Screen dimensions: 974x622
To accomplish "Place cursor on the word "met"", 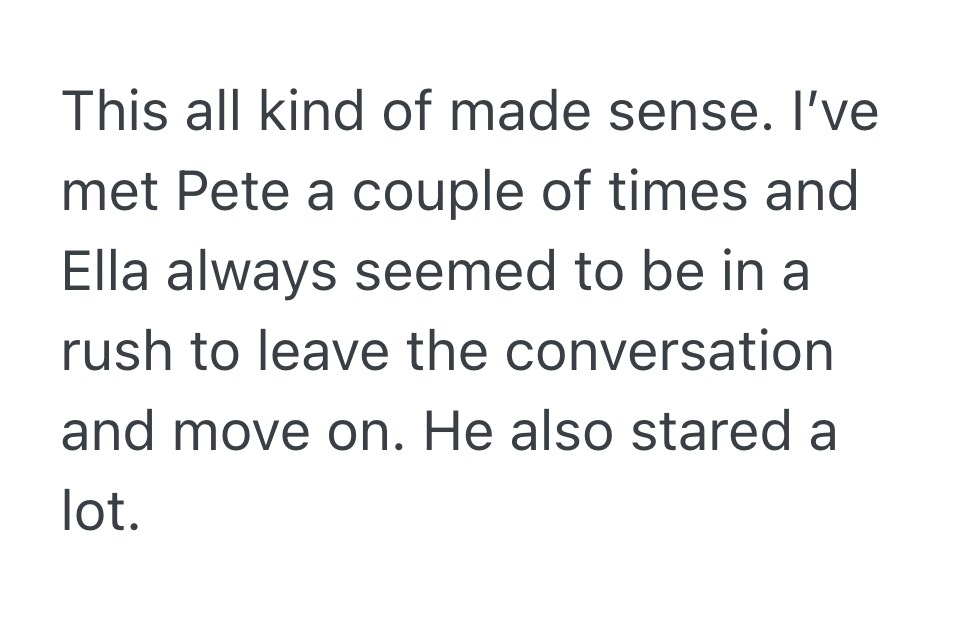I will [x=110, y=191].
